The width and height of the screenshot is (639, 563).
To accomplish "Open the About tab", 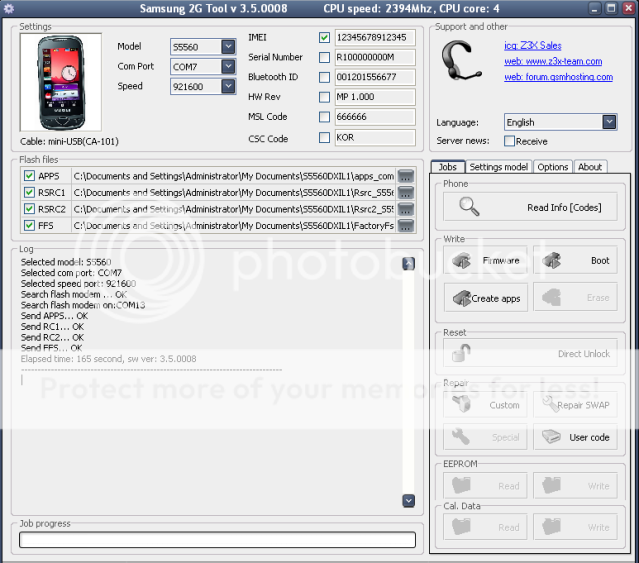I will click(590, 167).
